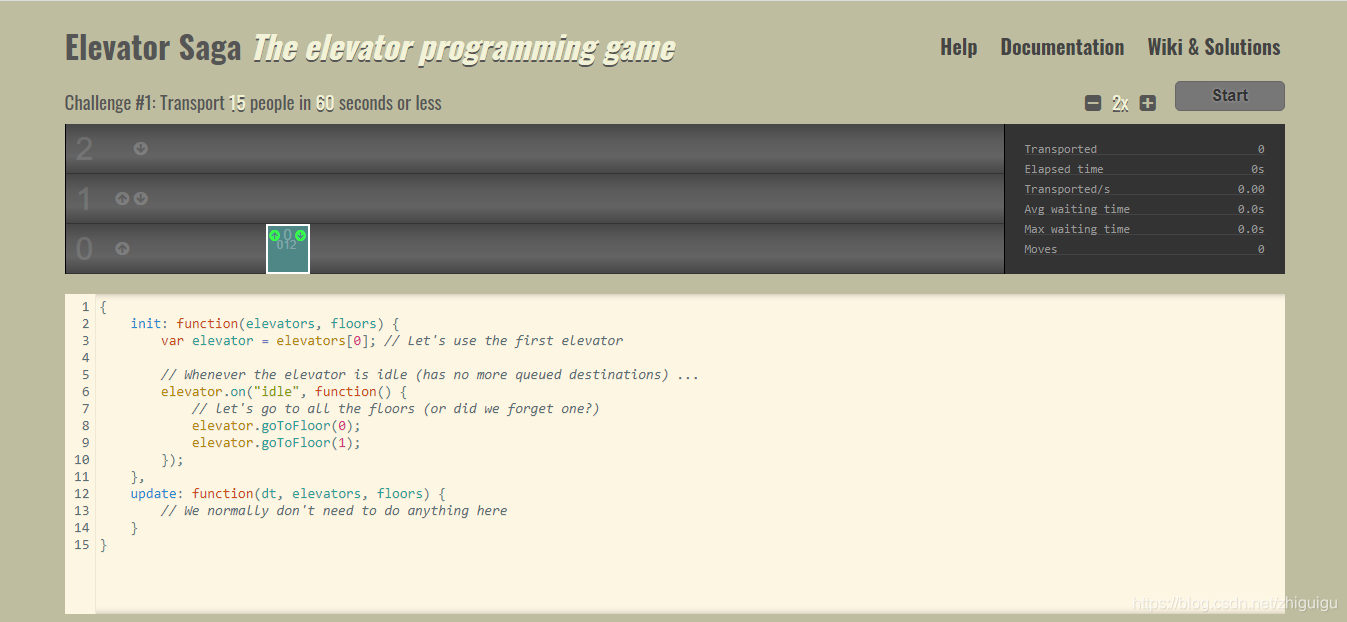Image resolution: width=1347 pixels, height=622 pixels.
Task: Click the elevator's green up indicator
Action: 275,235
